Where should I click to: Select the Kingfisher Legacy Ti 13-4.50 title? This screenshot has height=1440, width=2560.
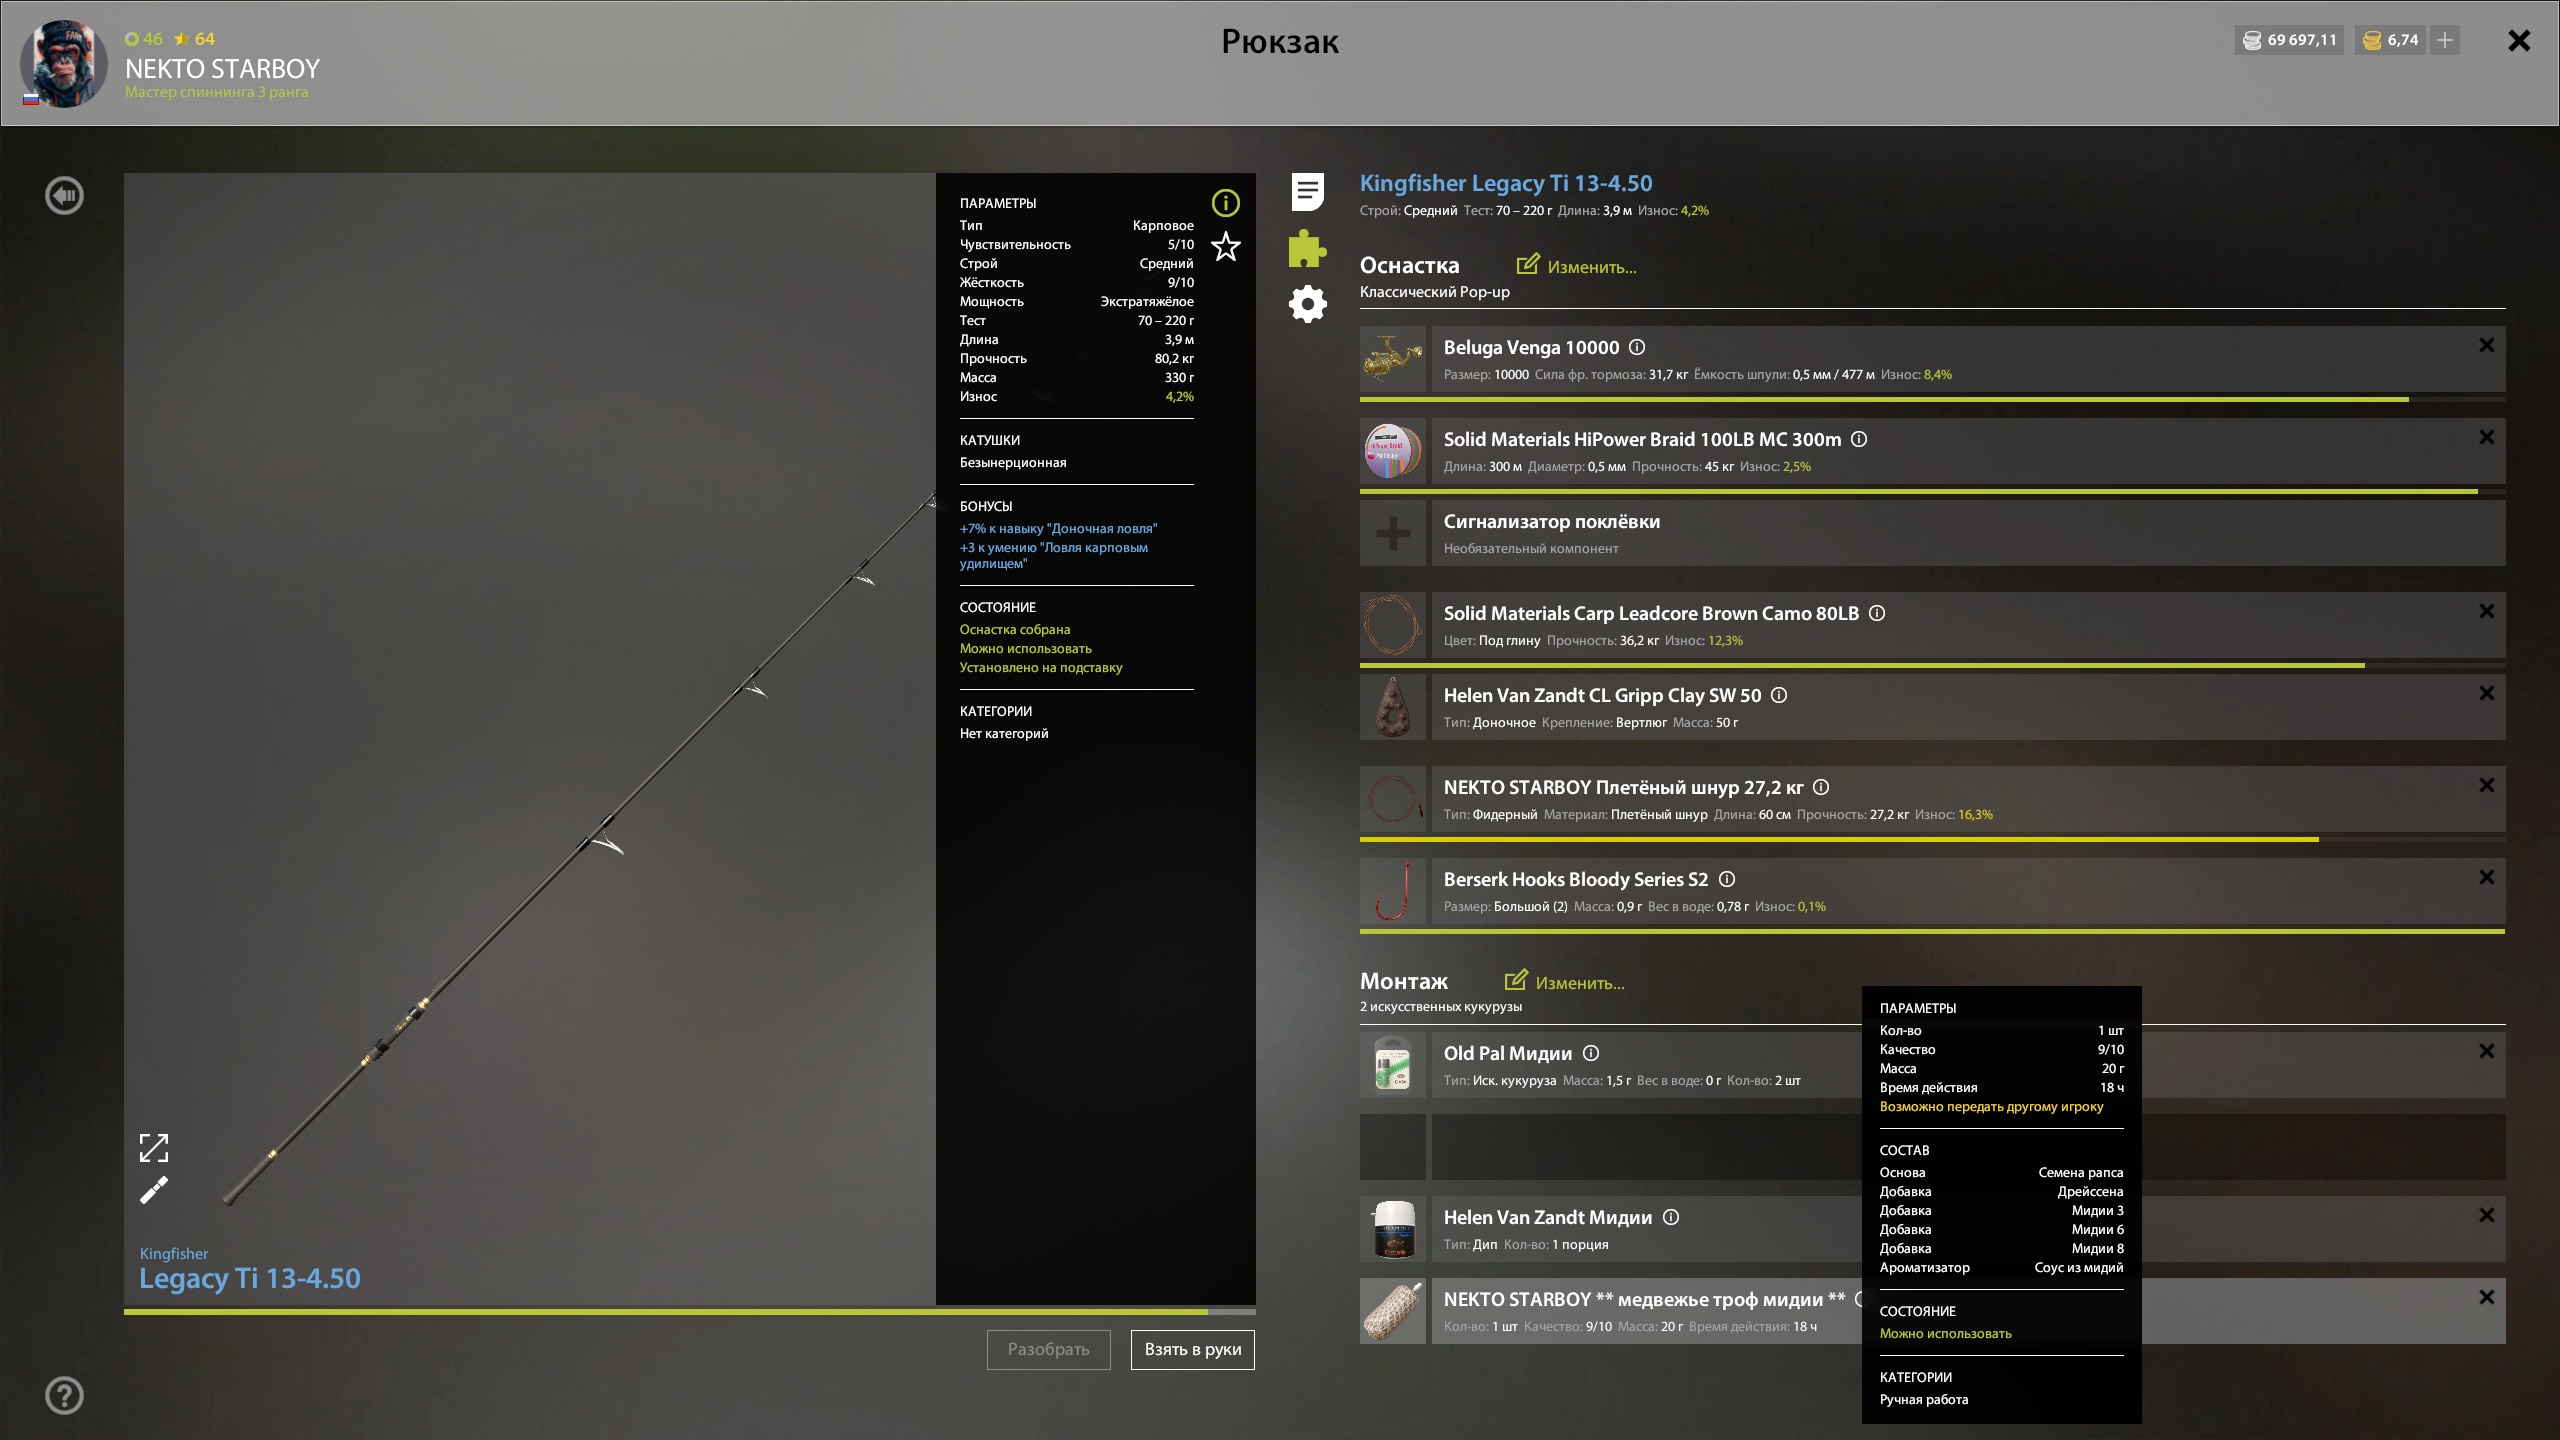coord(1506,183)
